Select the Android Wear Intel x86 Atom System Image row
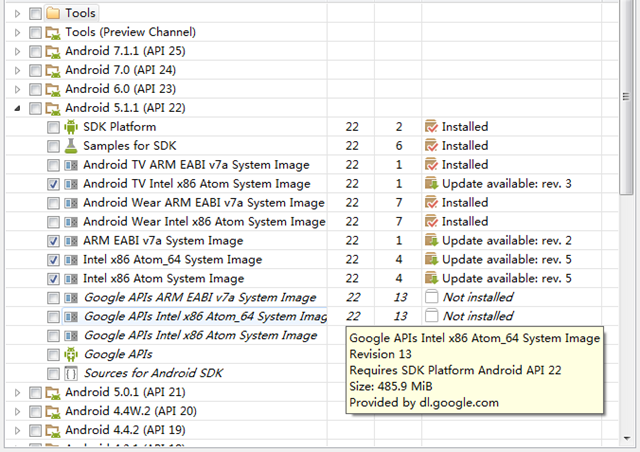640x452 pixels. click(204, 222)
